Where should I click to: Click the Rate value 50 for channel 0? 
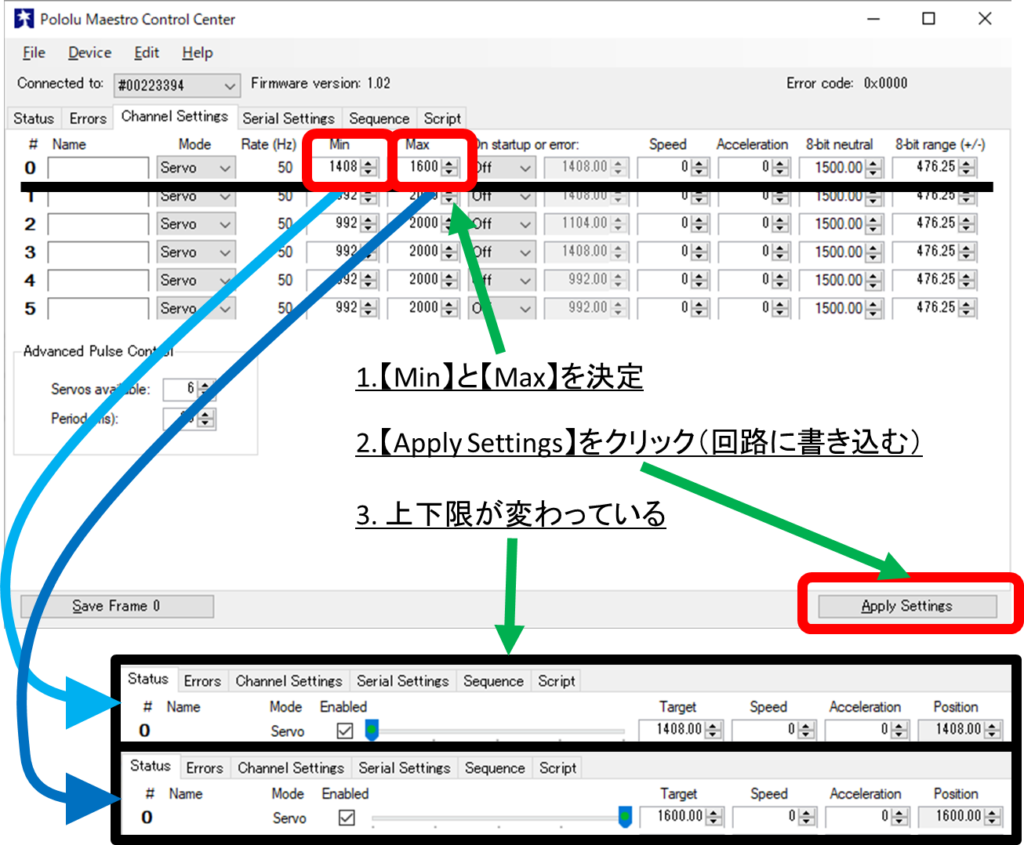pyautogui.click(x=285, y=168)
